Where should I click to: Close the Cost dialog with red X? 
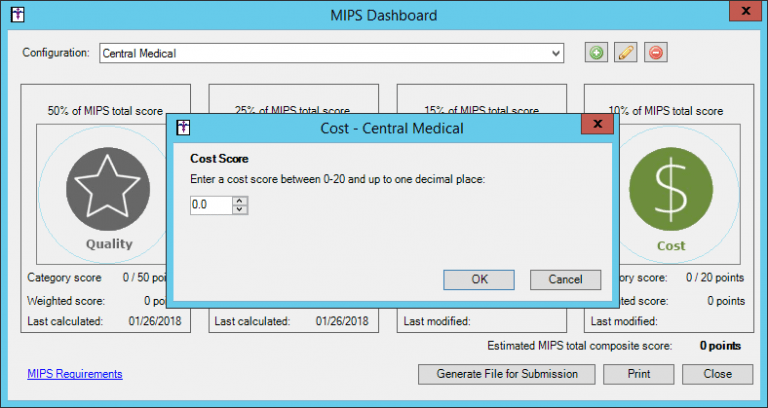(596, 124)
